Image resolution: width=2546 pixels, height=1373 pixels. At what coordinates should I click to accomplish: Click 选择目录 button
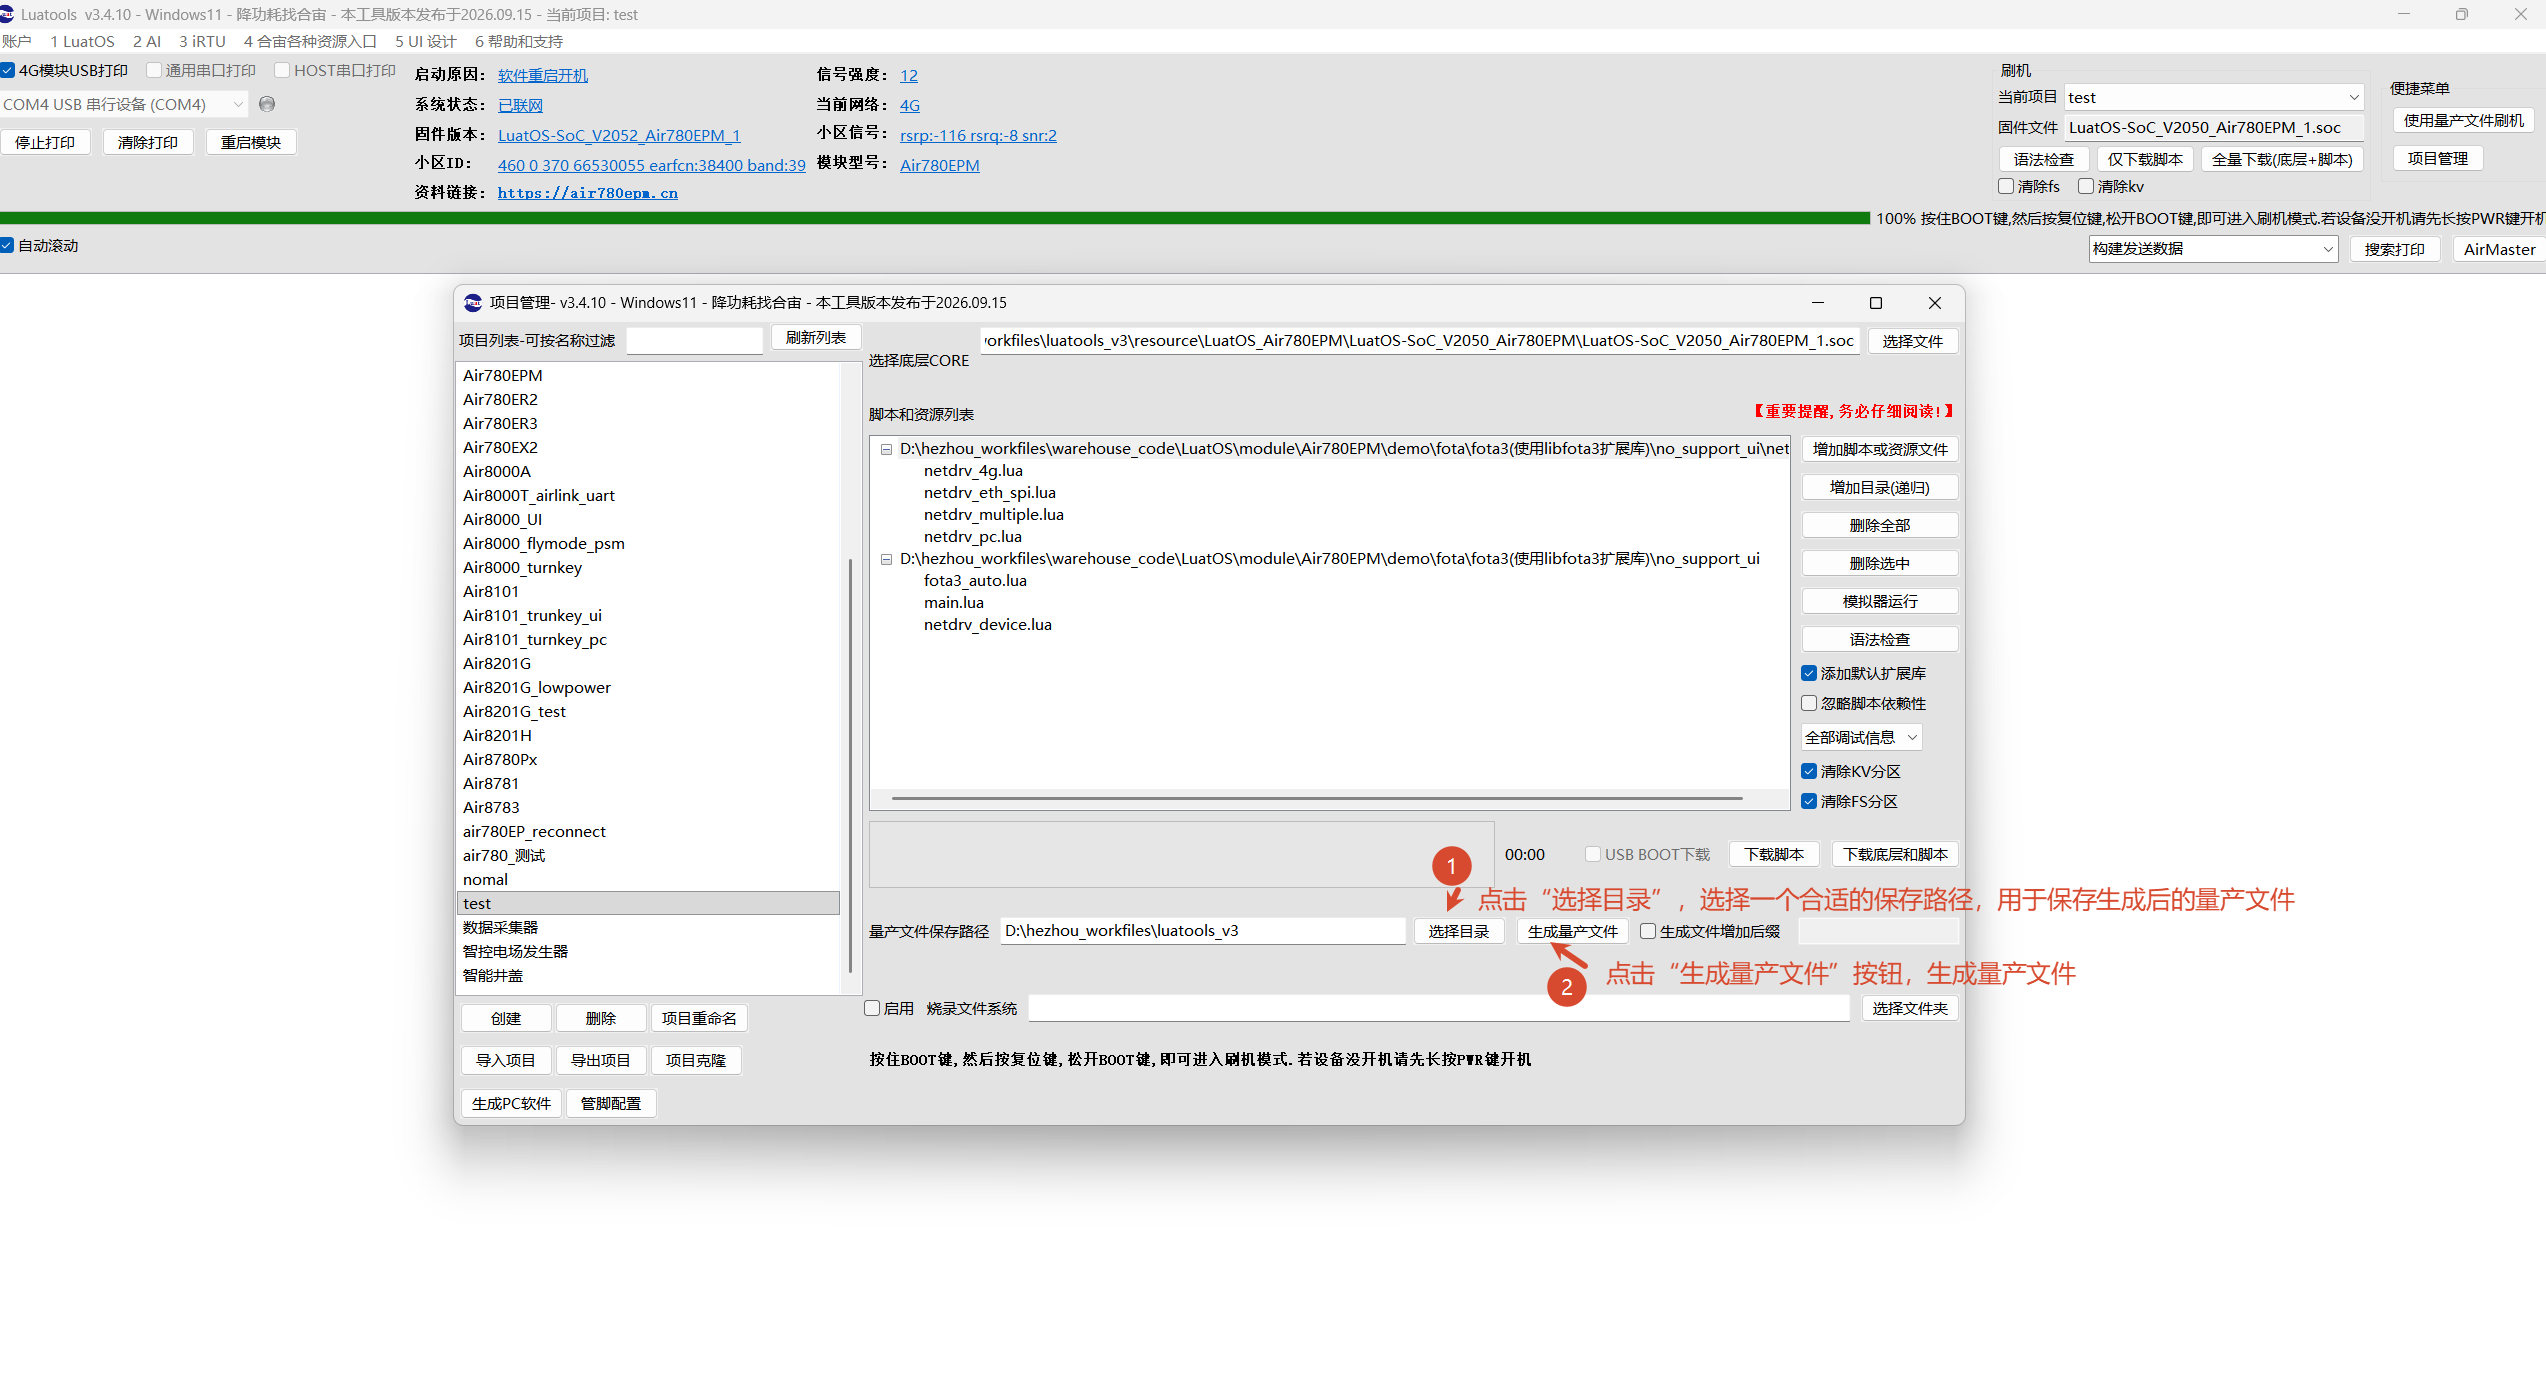point(1459,931)
